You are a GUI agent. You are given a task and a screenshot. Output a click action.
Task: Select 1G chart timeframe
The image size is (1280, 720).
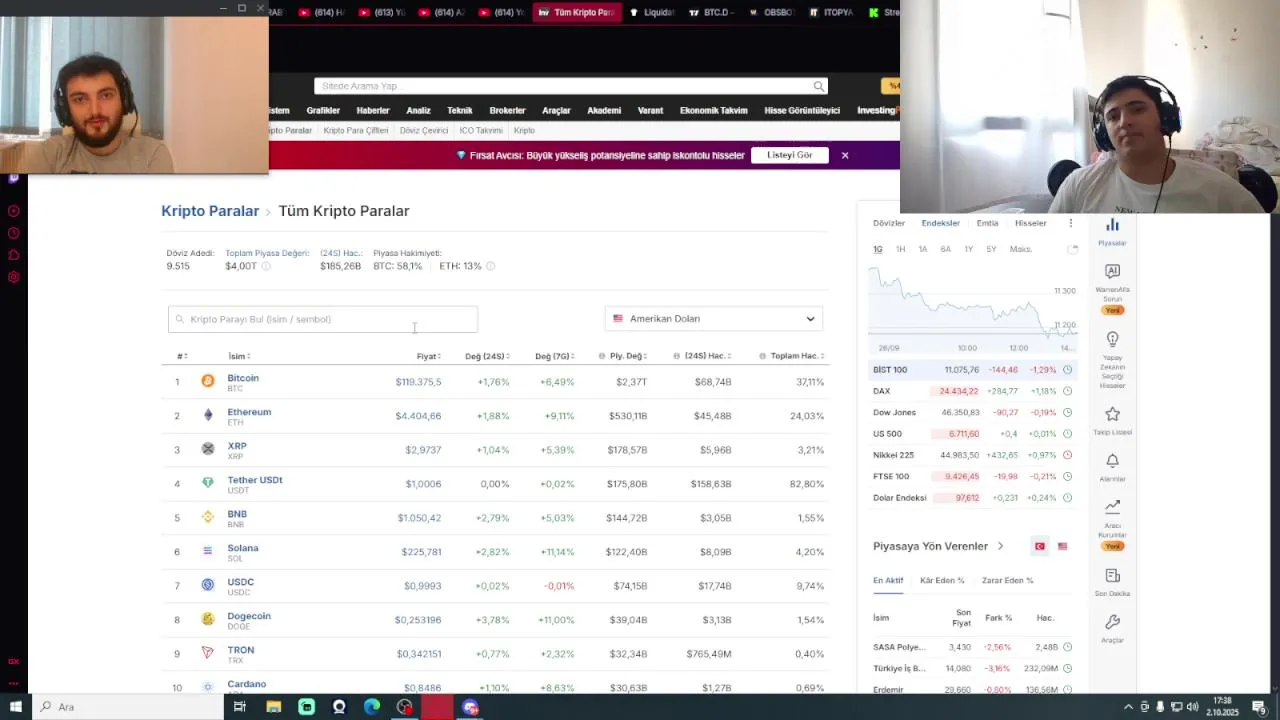(878, 249)
